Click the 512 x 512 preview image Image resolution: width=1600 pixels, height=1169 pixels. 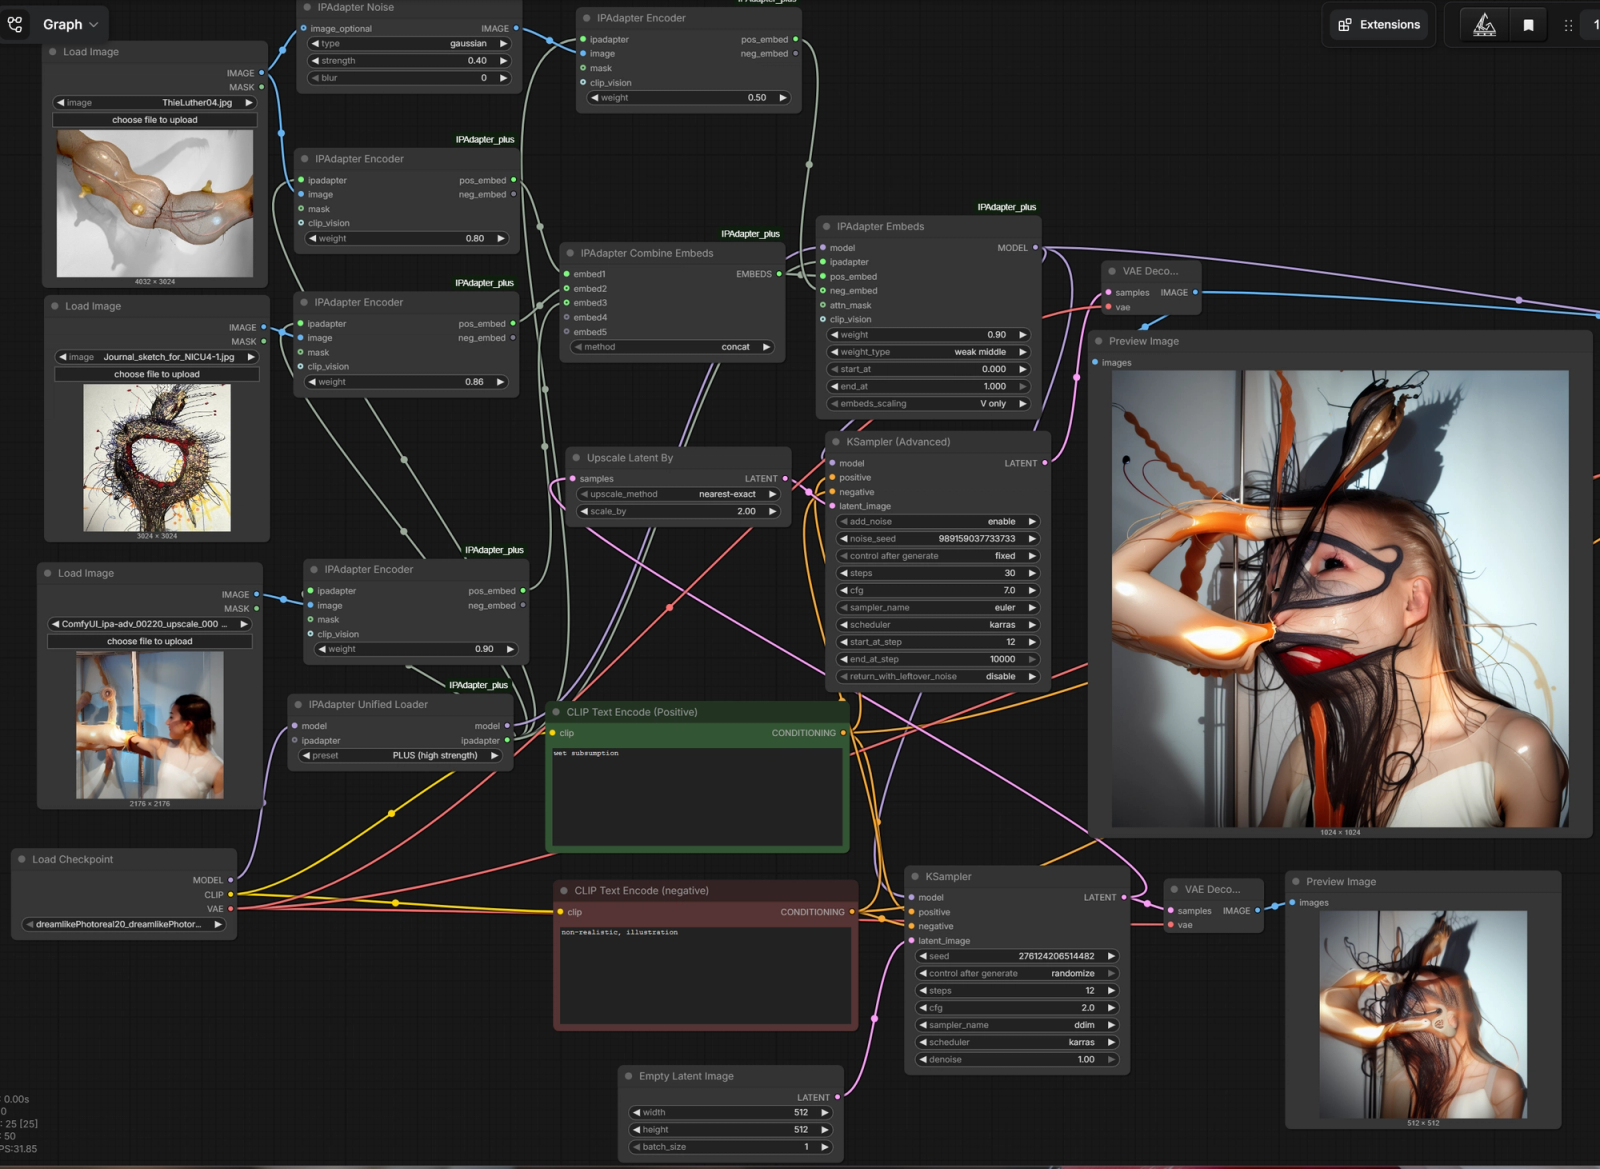click(1423, 1014)
